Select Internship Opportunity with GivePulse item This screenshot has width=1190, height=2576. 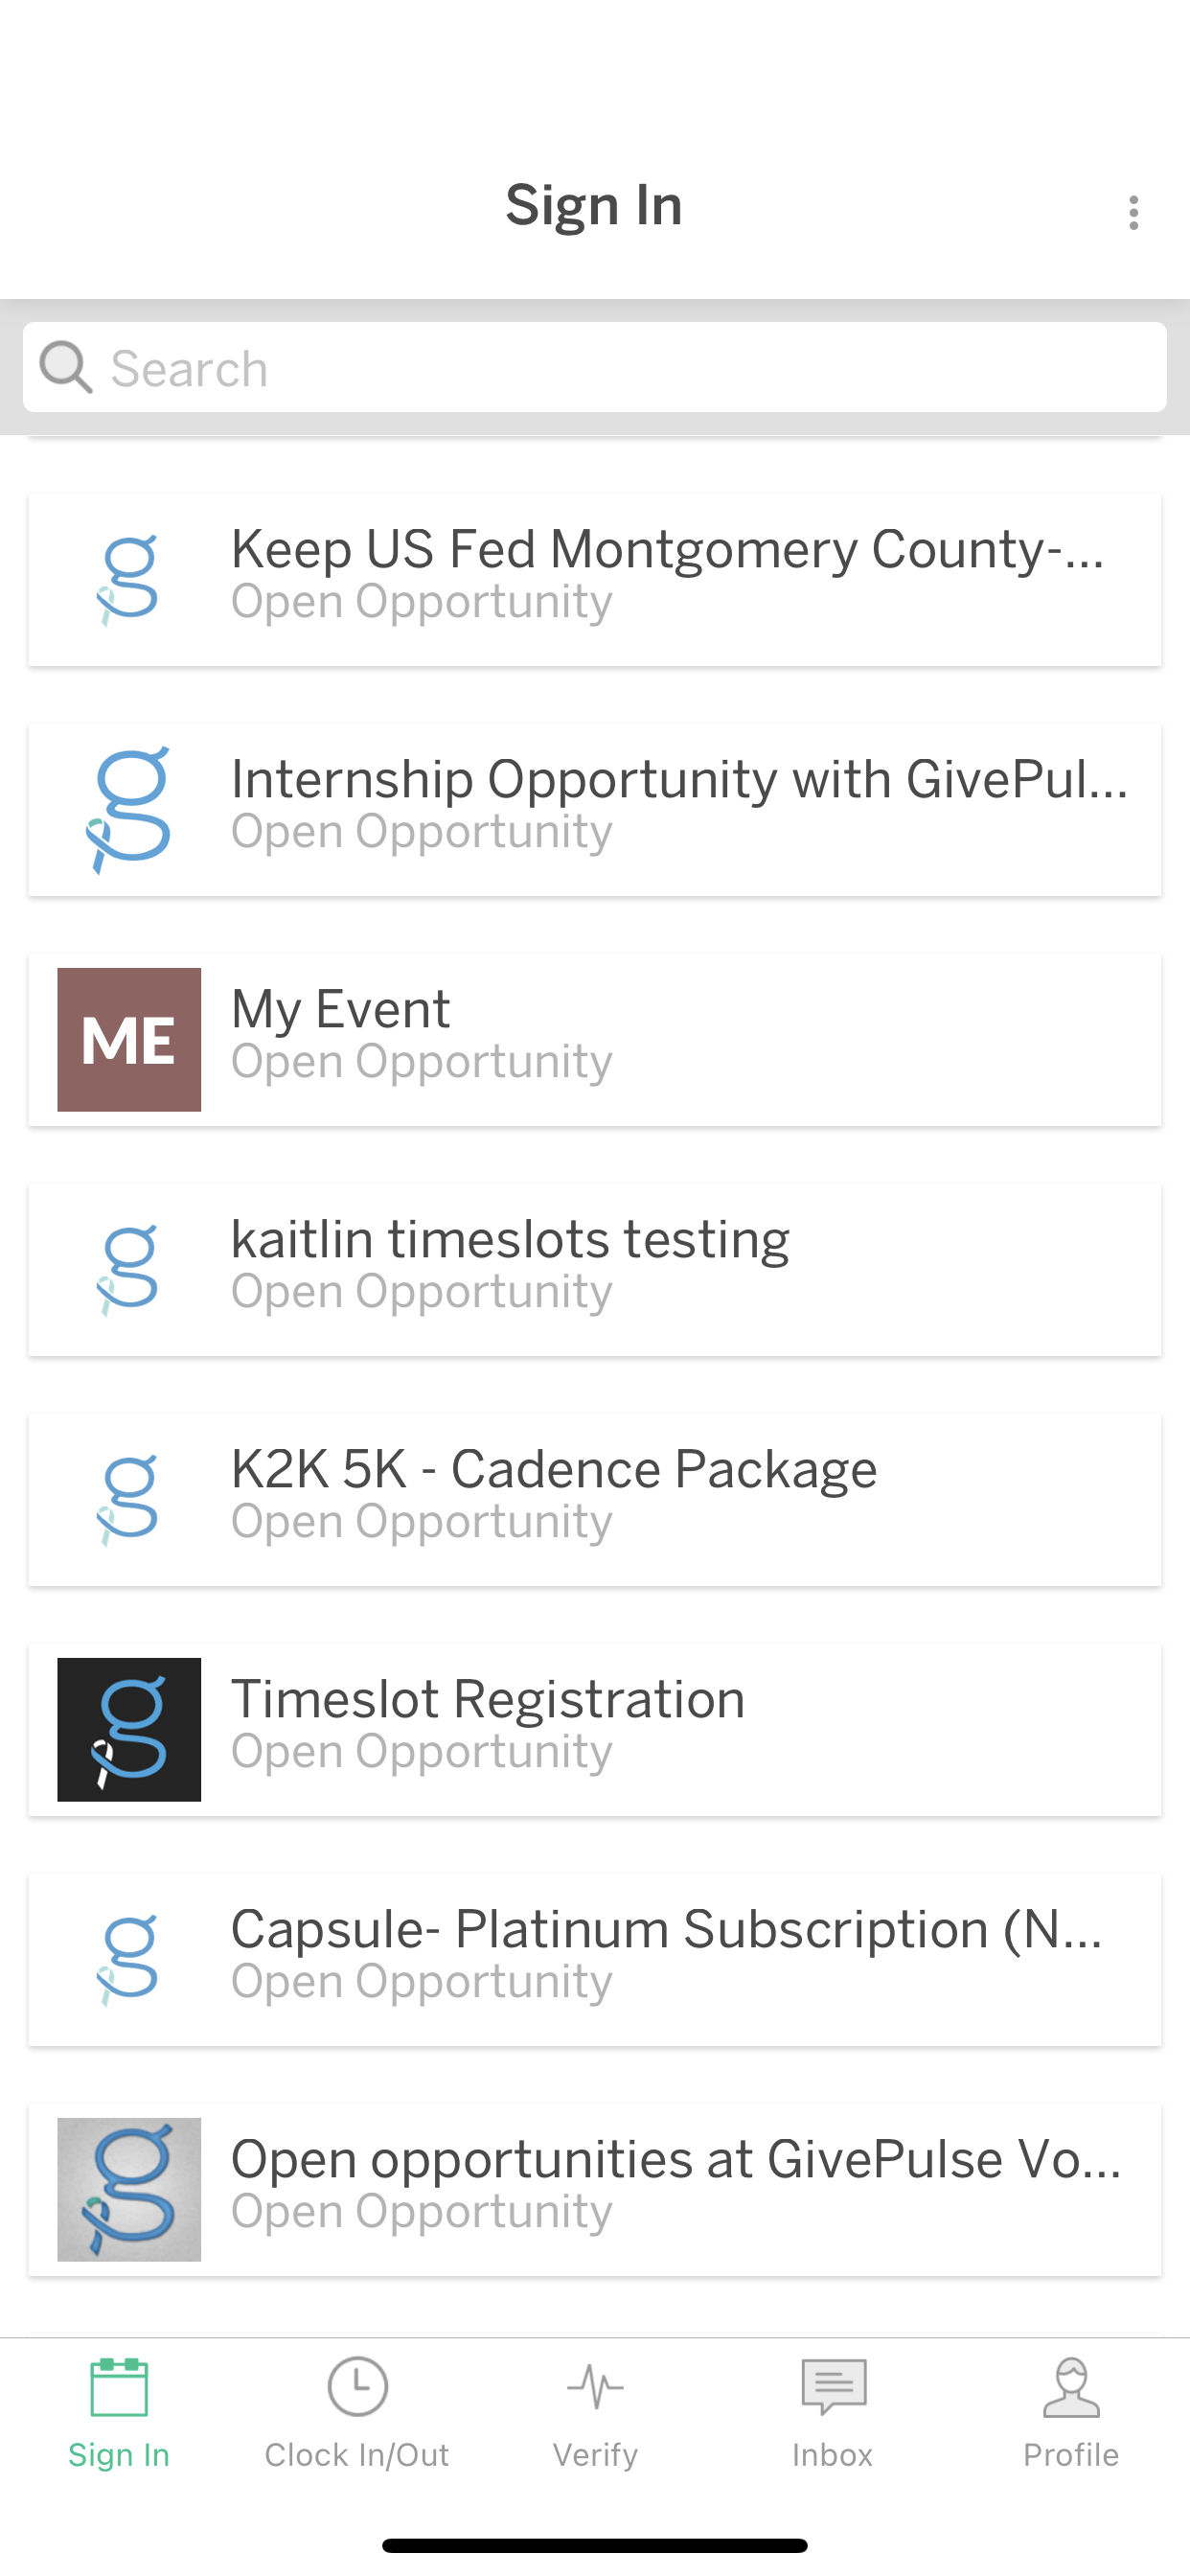click(x=595, y=809)
